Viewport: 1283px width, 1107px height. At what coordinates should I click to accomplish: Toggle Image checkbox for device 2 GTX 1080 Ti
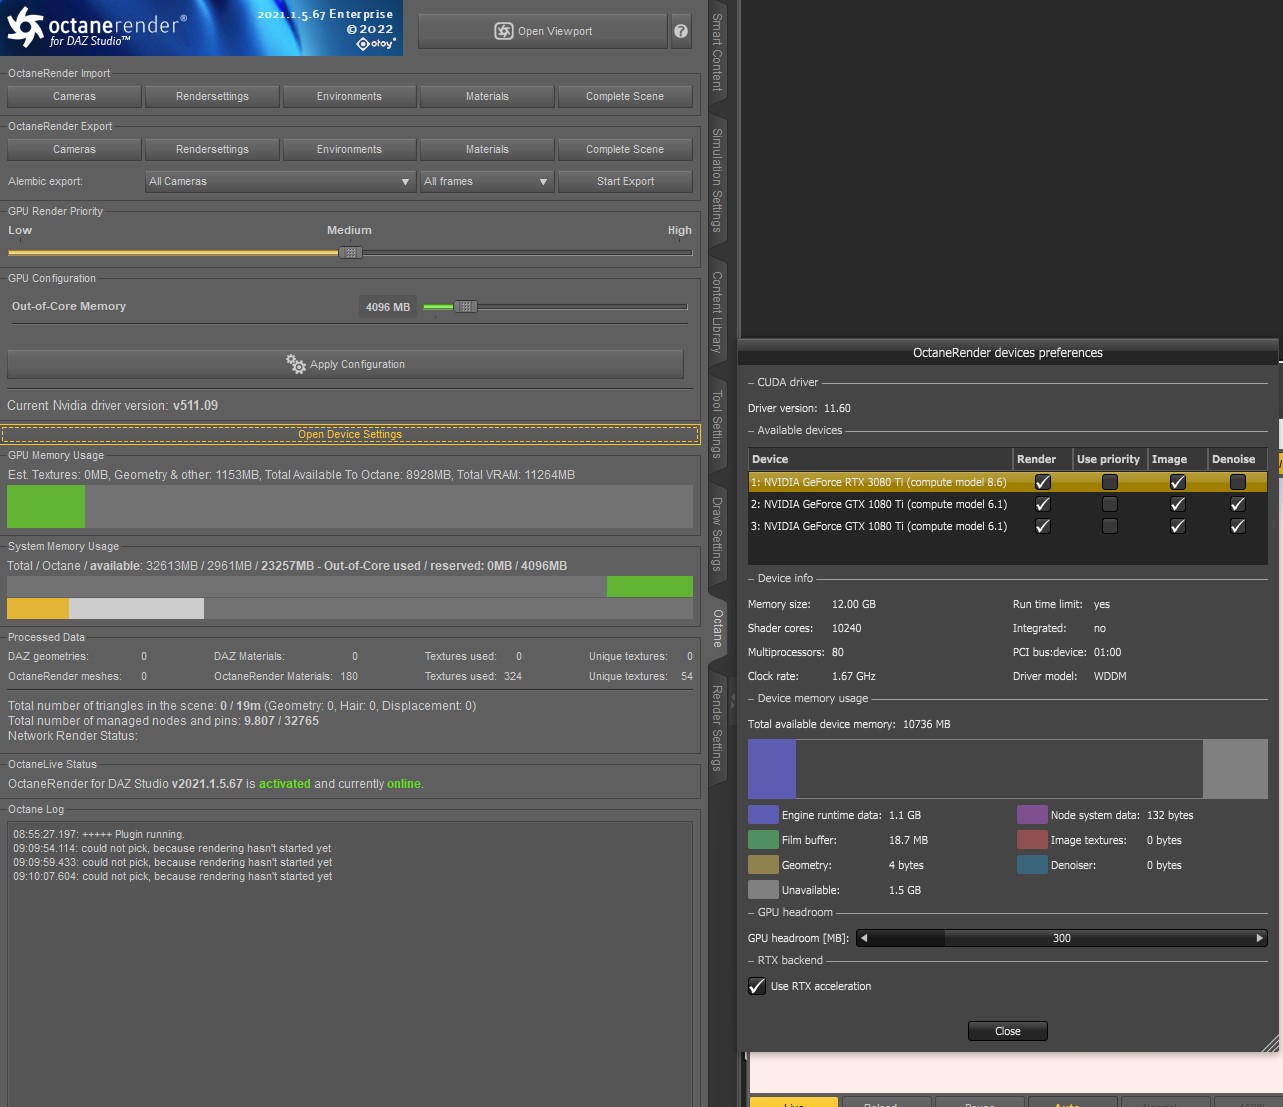1177,504
